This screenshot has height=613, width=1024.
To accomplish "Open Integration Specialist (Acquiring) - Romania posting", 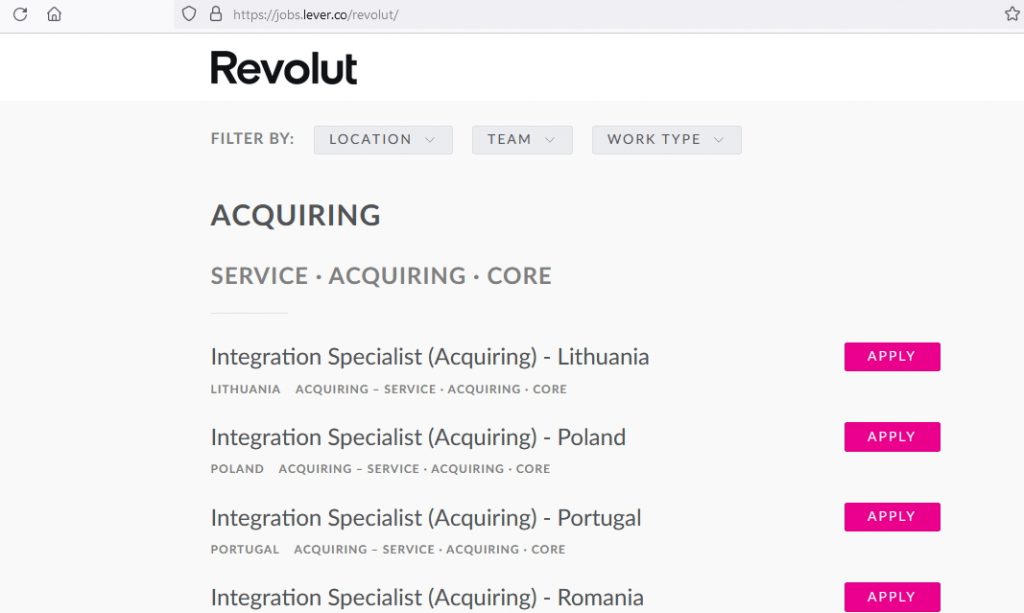I will (x=427, y=598).
